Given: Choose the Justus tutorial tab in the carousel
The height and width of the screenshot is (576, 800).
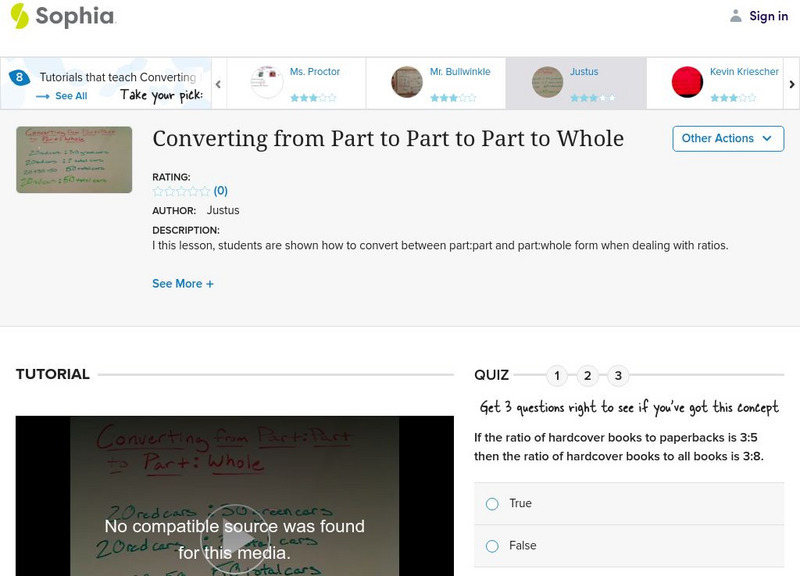Looking at the screenshot, I should click(x=576, y=83).
